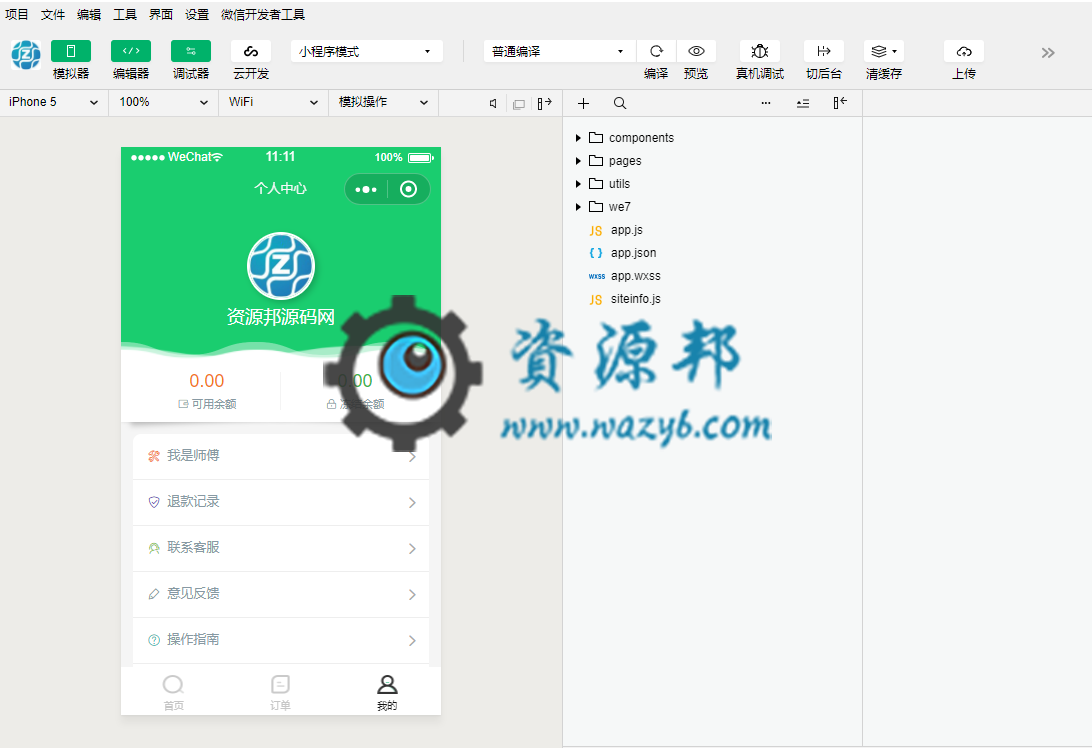Click the compile refresh icon
1092x748 pixels.
[656, 52]
